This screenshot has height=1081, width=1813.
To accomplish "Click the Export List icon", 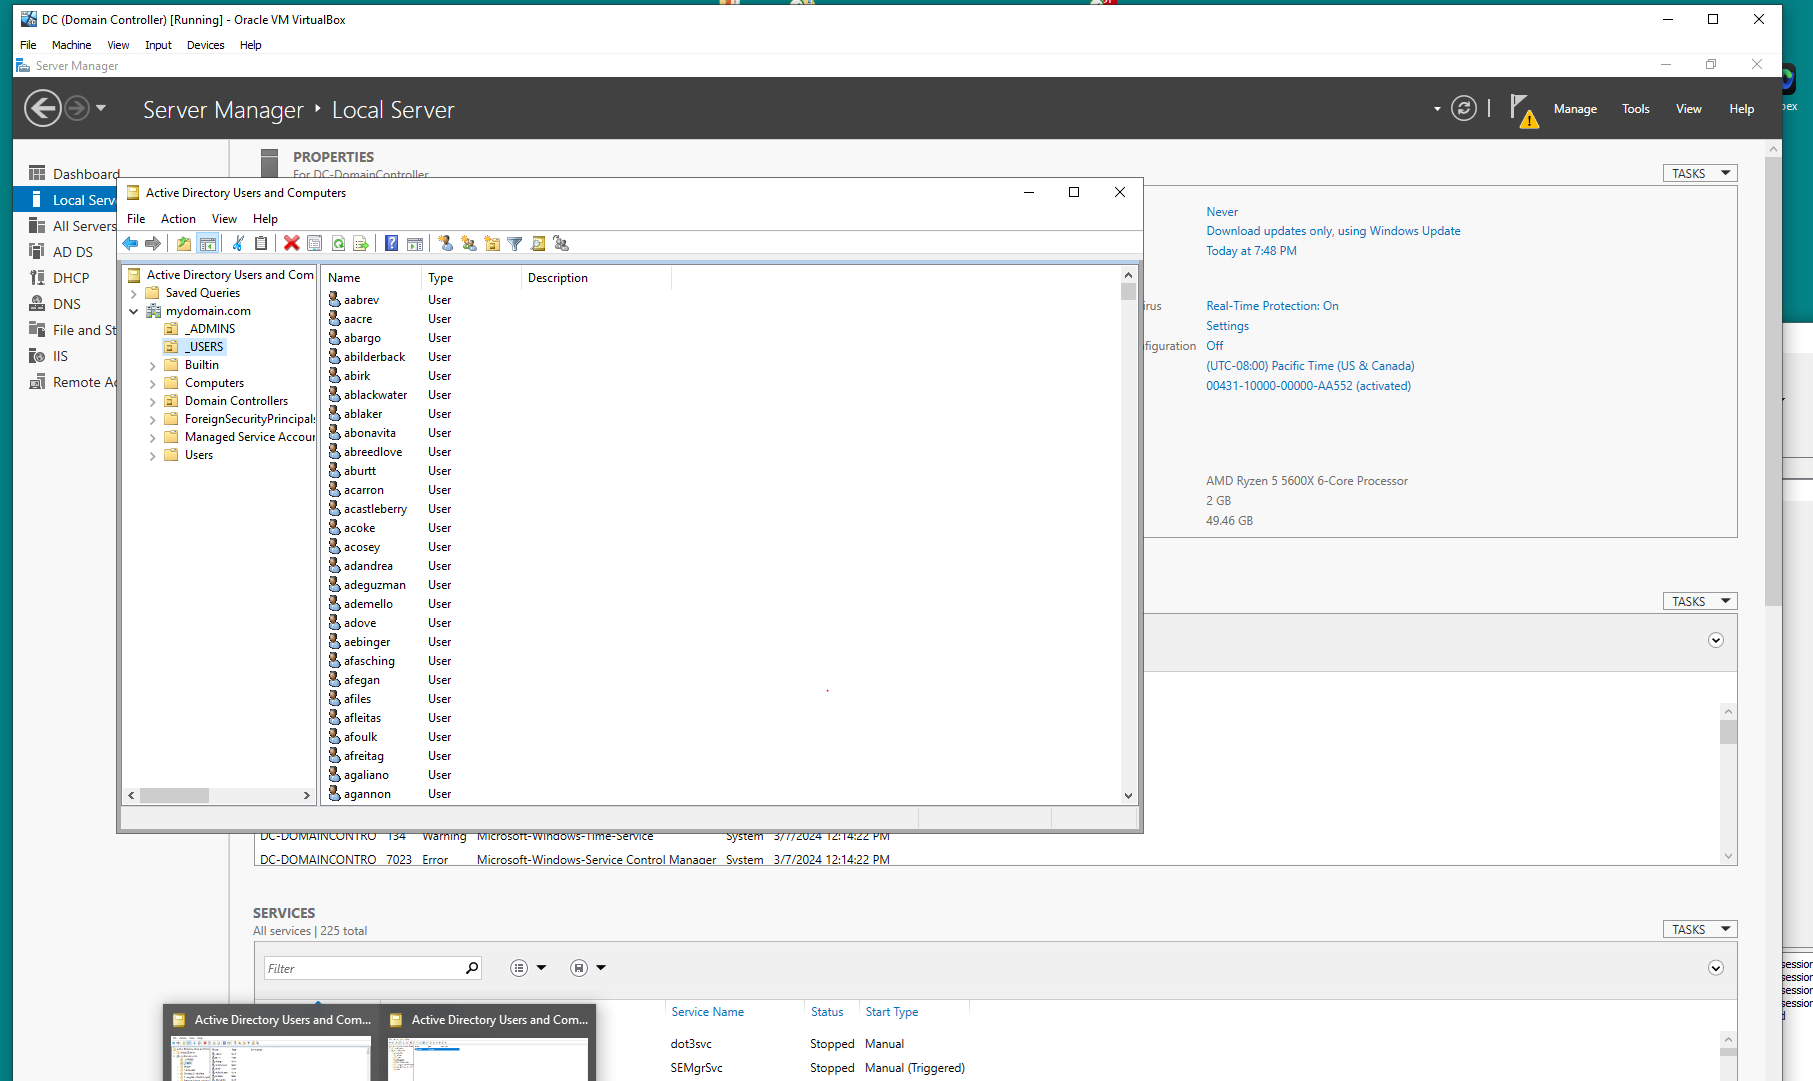I will tap(361, 243).
